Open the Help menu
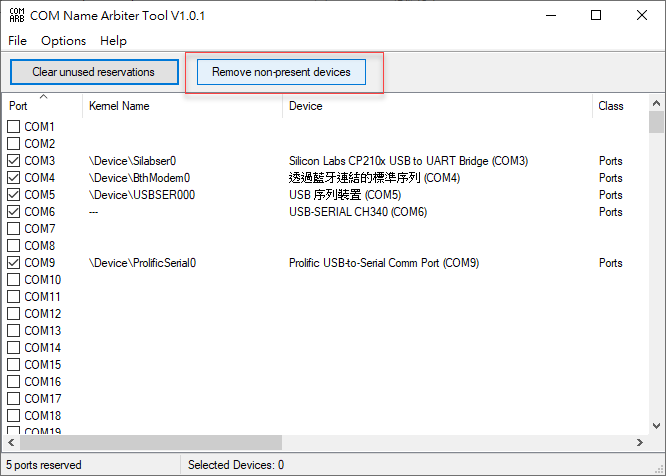 click(113, 41)
